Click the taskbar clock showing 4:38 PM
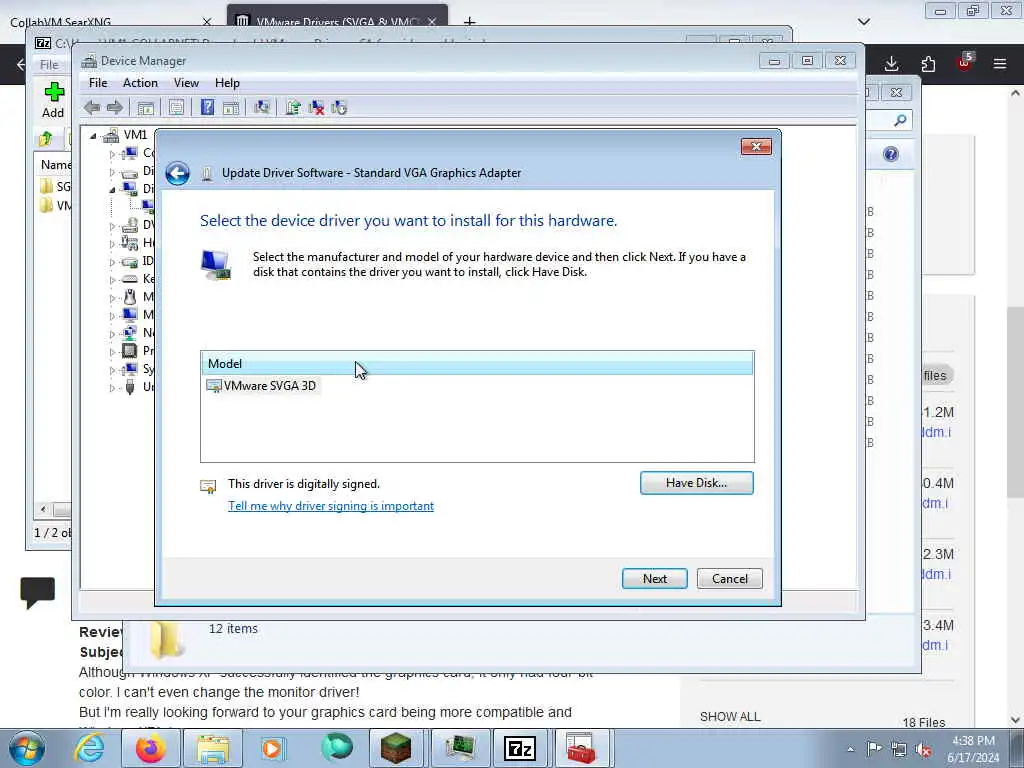Screen dimensions: 1024x768 tap(973, 749)
